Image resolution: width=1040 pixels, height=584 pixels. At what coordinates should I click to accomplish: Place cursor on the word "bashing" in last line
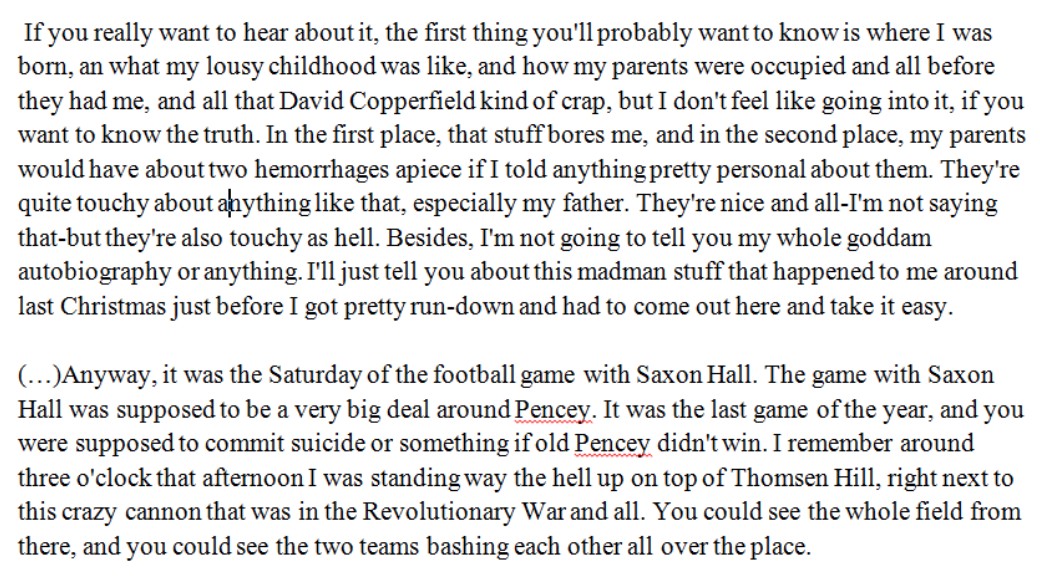tap(468, 547)
